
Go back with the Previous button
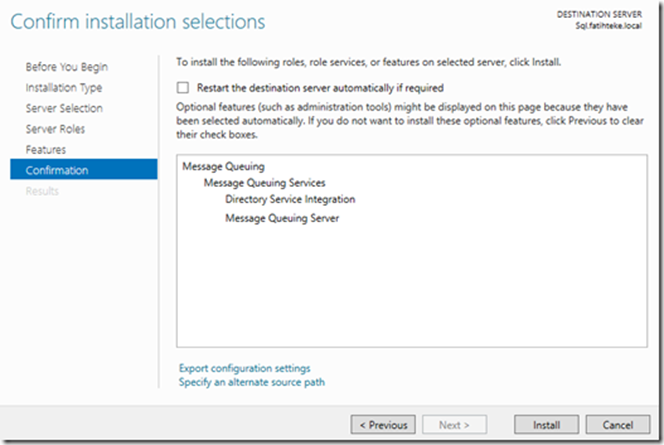pyautogui.click(x=383, y=425)
